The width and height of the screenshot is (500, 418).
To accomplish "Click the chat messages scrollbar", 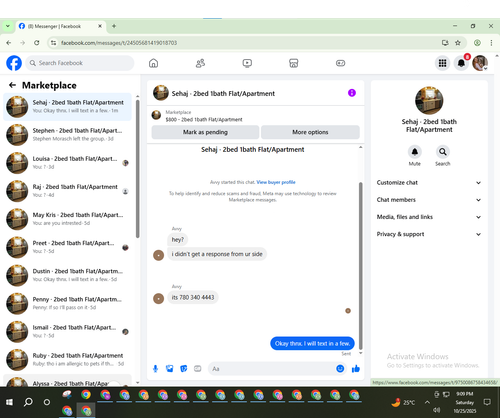I will pos(360,266).
